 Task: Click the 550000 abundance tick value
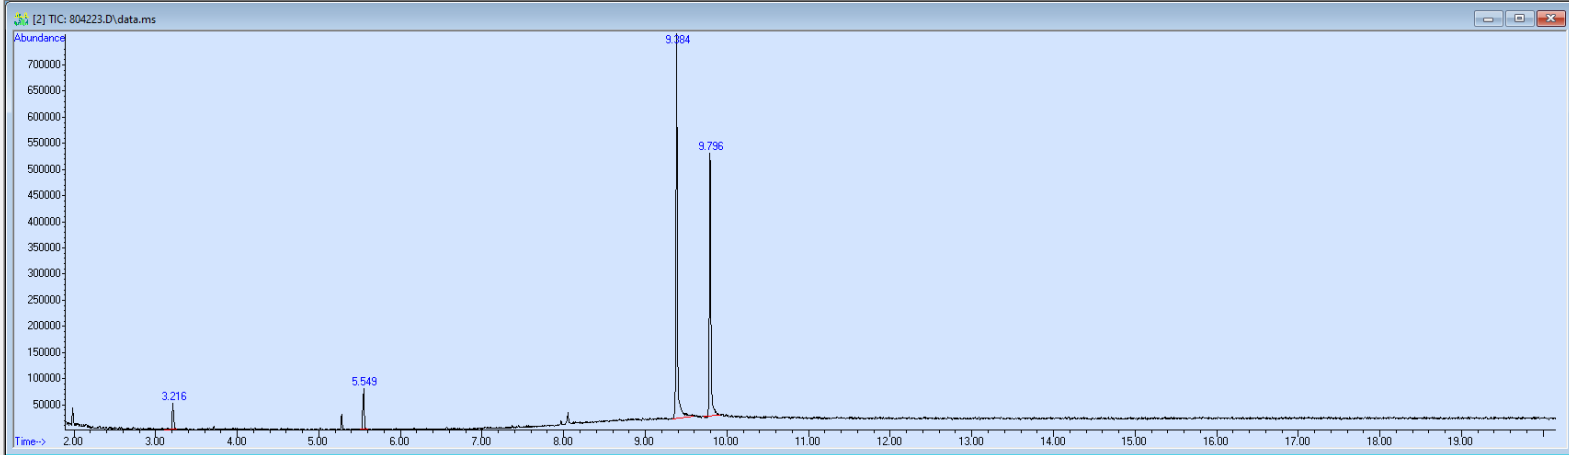(43, 143)
